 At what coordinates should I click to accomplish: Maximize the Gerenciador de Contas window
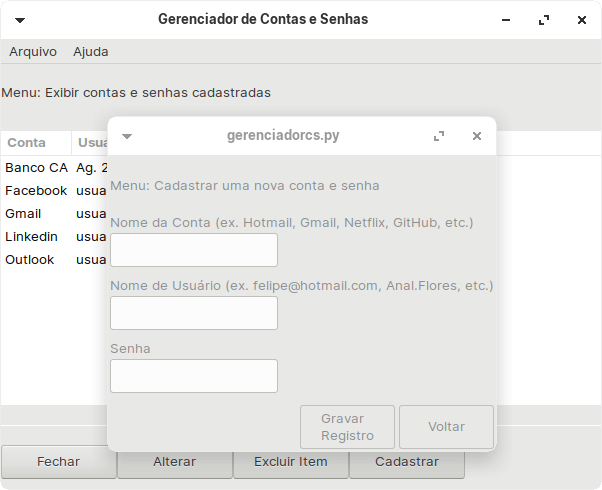[544, 20]
